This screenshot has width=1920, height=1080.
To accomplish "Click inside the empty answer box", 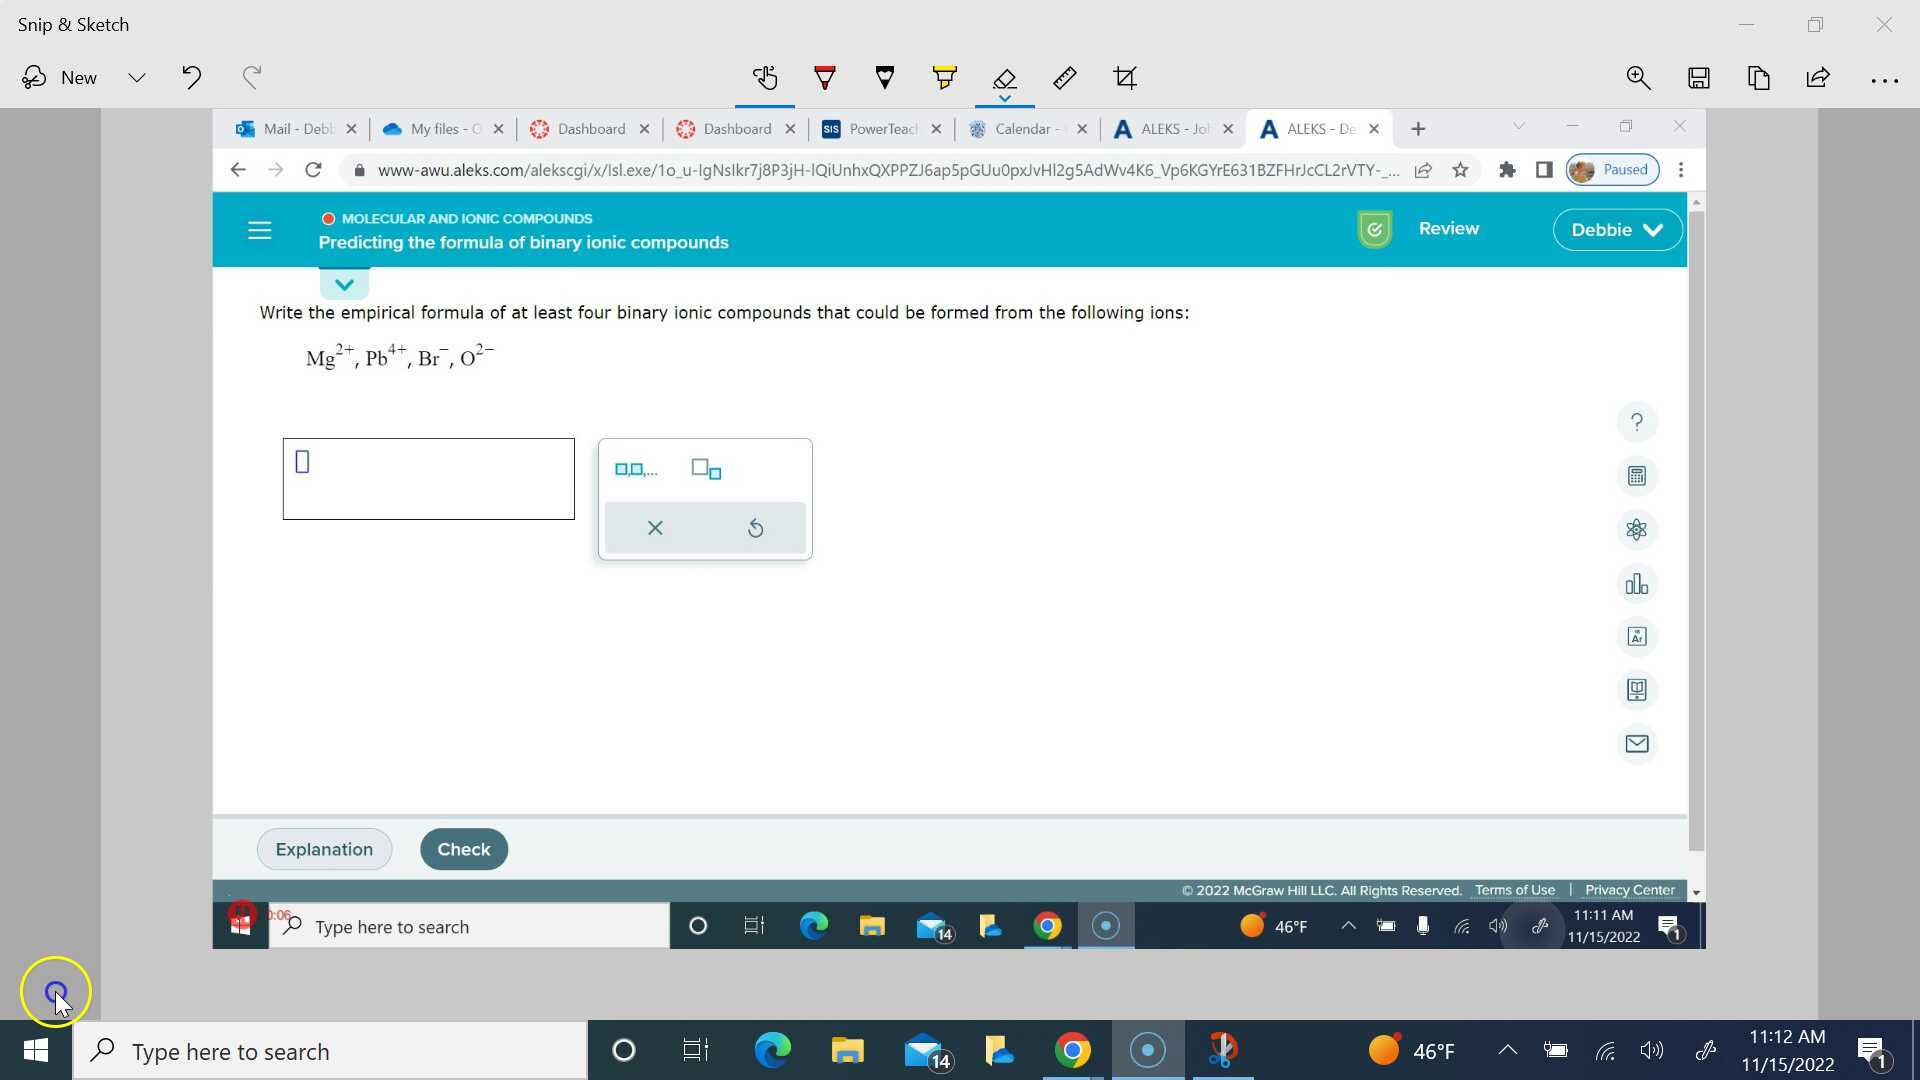I will (428, 478).
